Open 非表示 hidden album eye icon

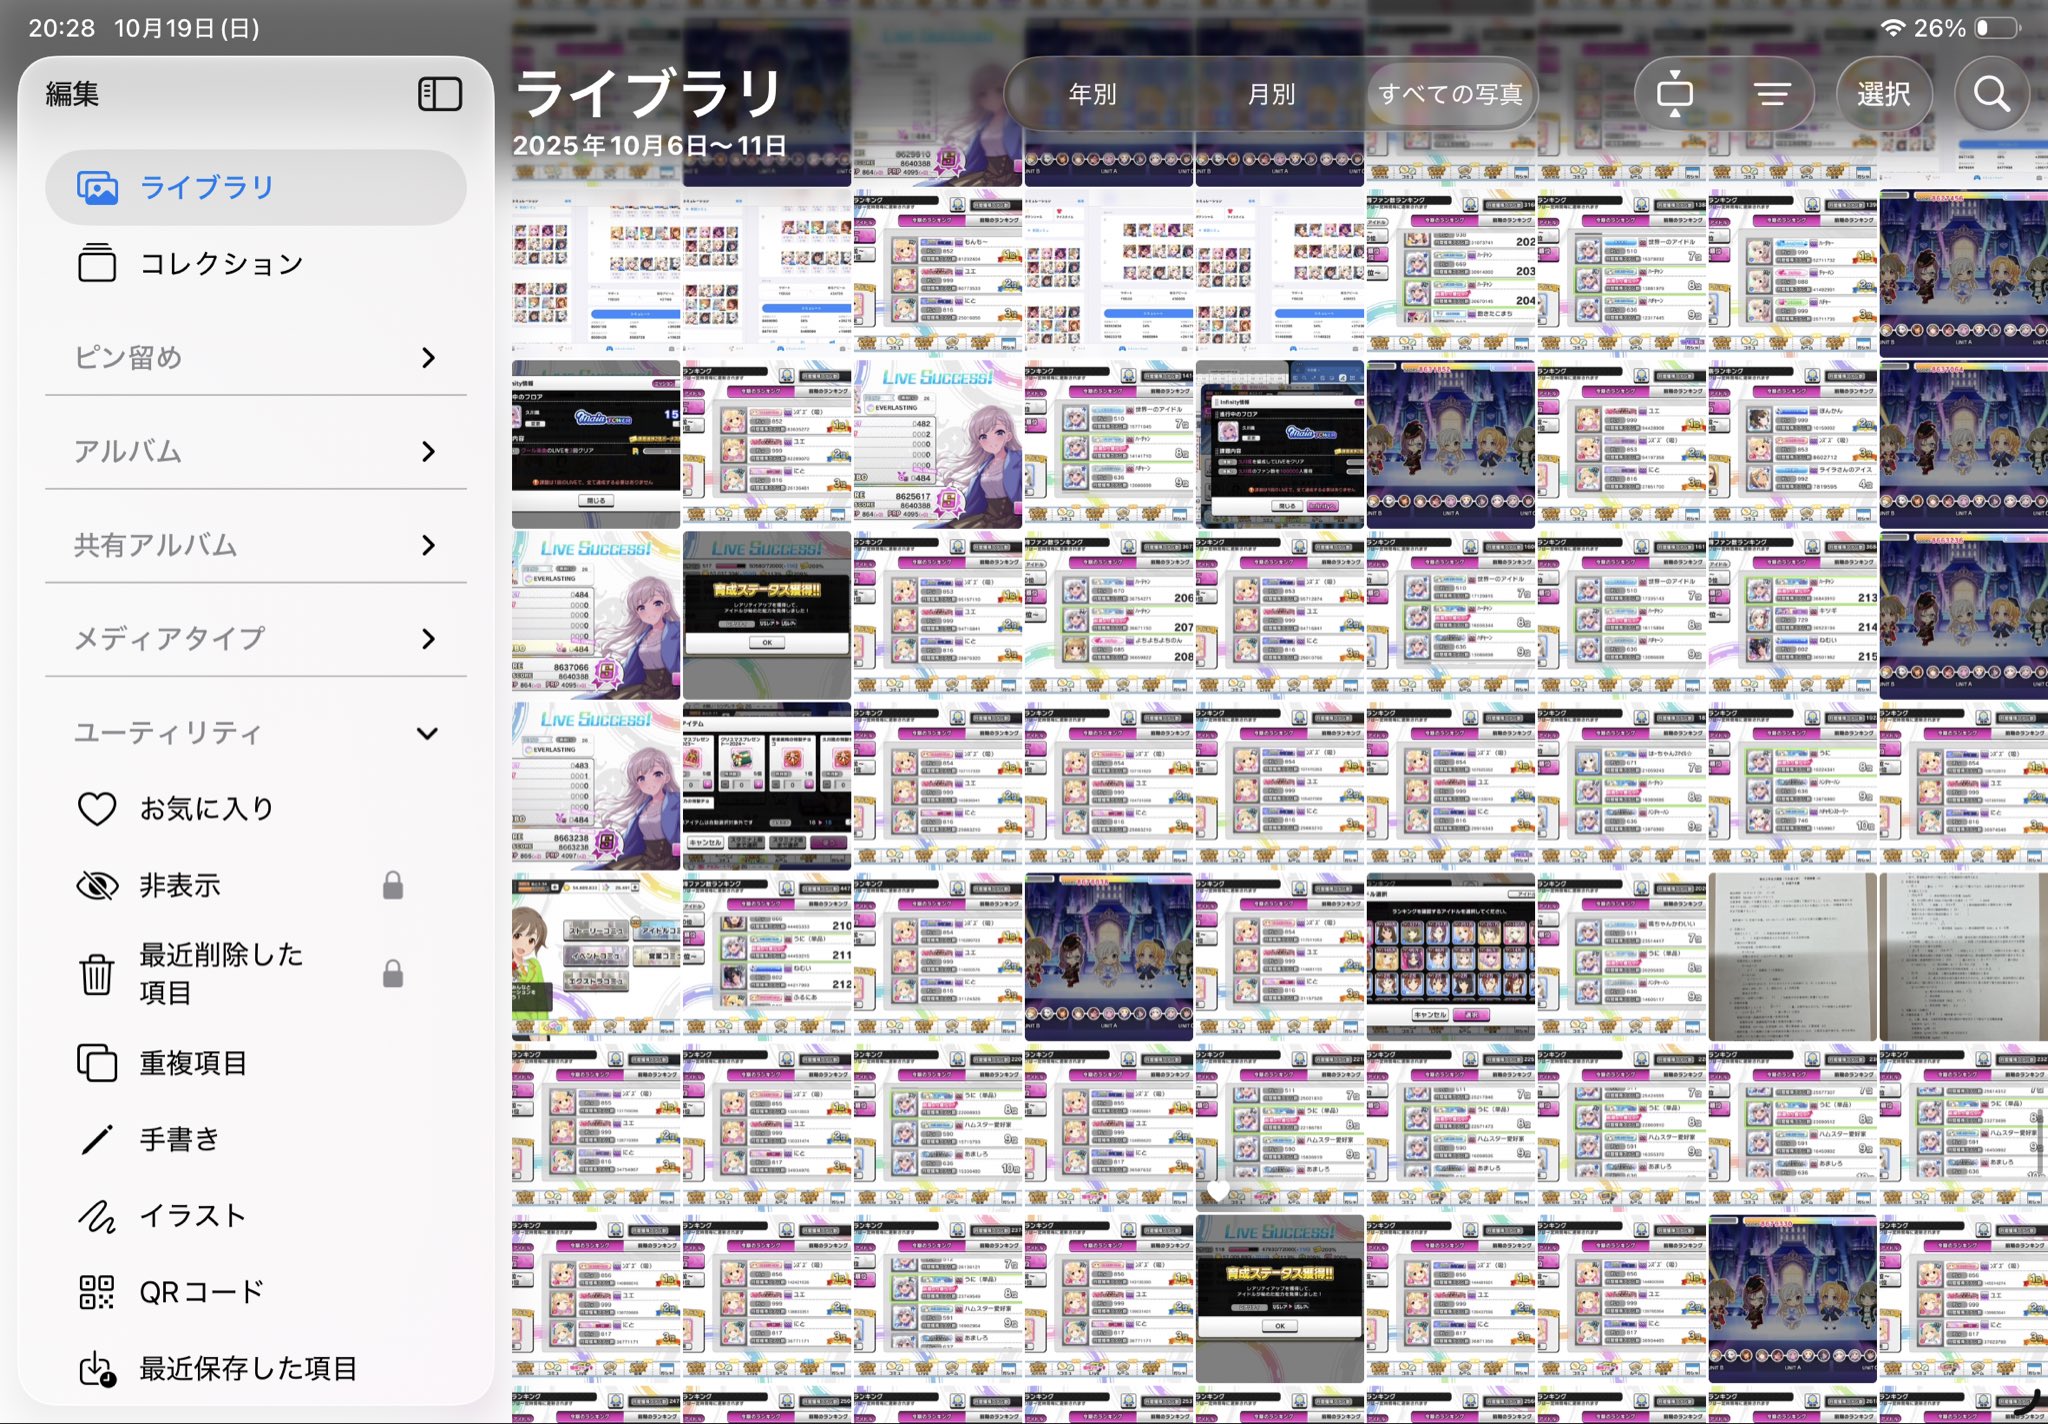coord(98,885)
